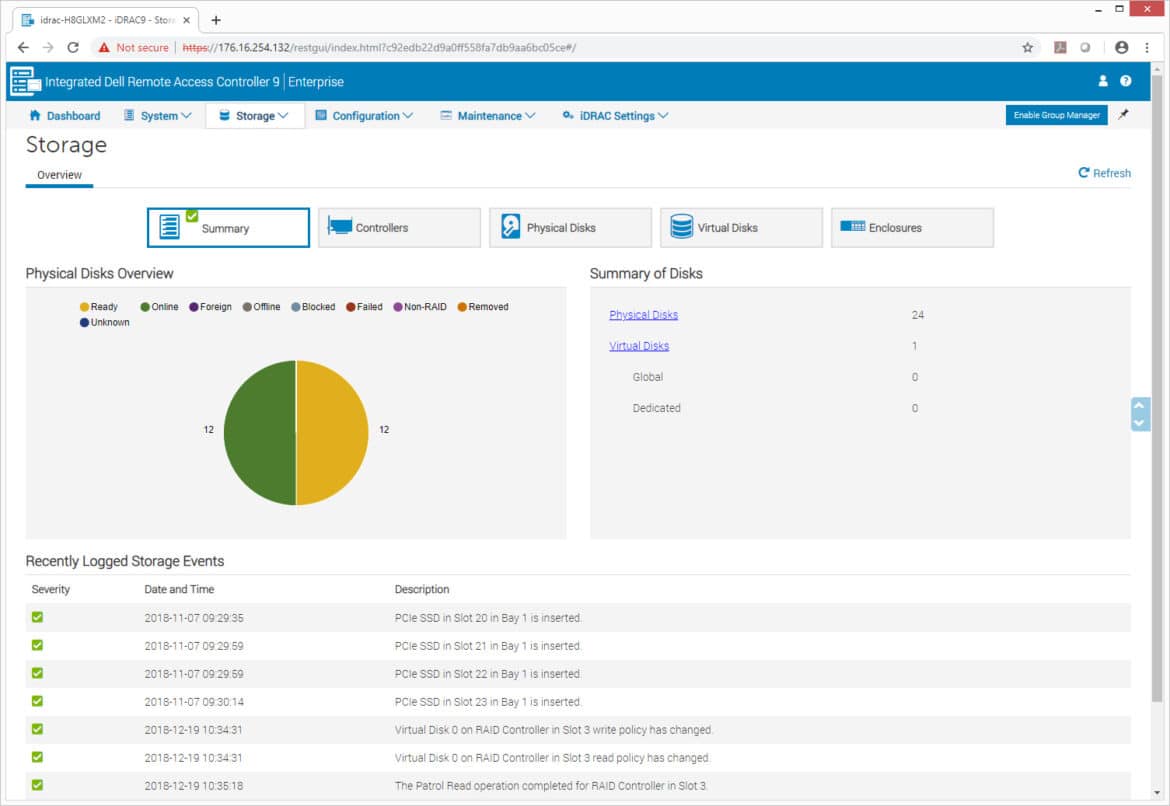This screenshot has width=1170, height=806.
Task: Open the Physical Disks summary link
Action: pos(643,315)
